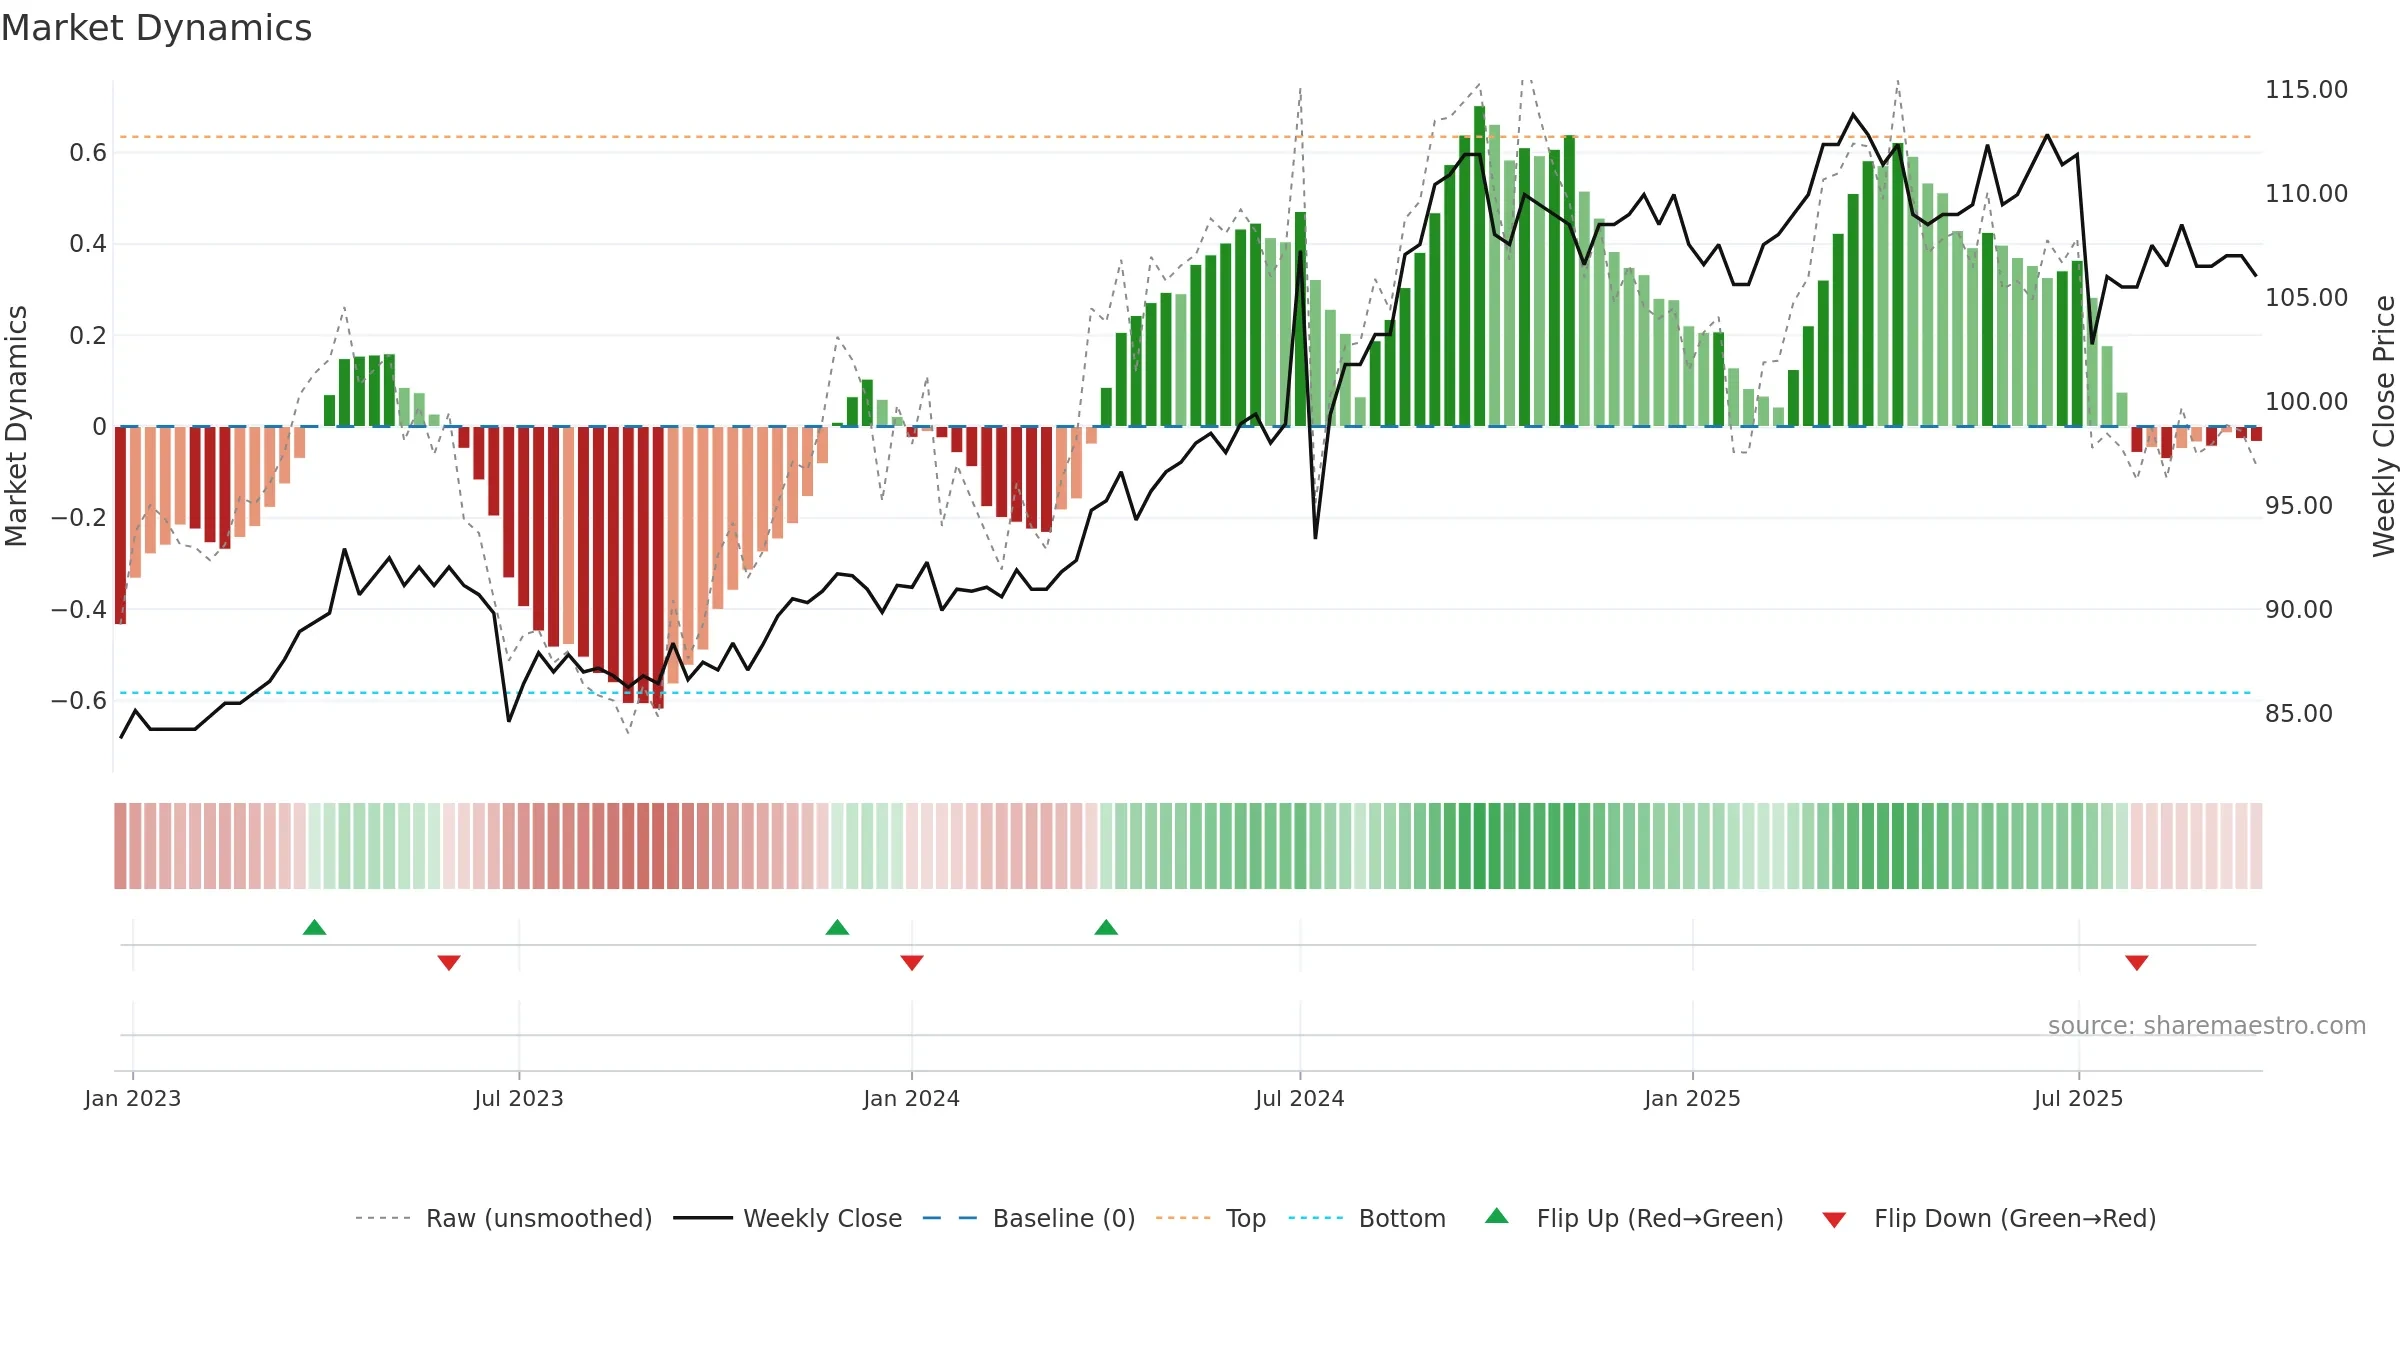Click the cyan dashed Bottom threshold line

point(1186,692)
